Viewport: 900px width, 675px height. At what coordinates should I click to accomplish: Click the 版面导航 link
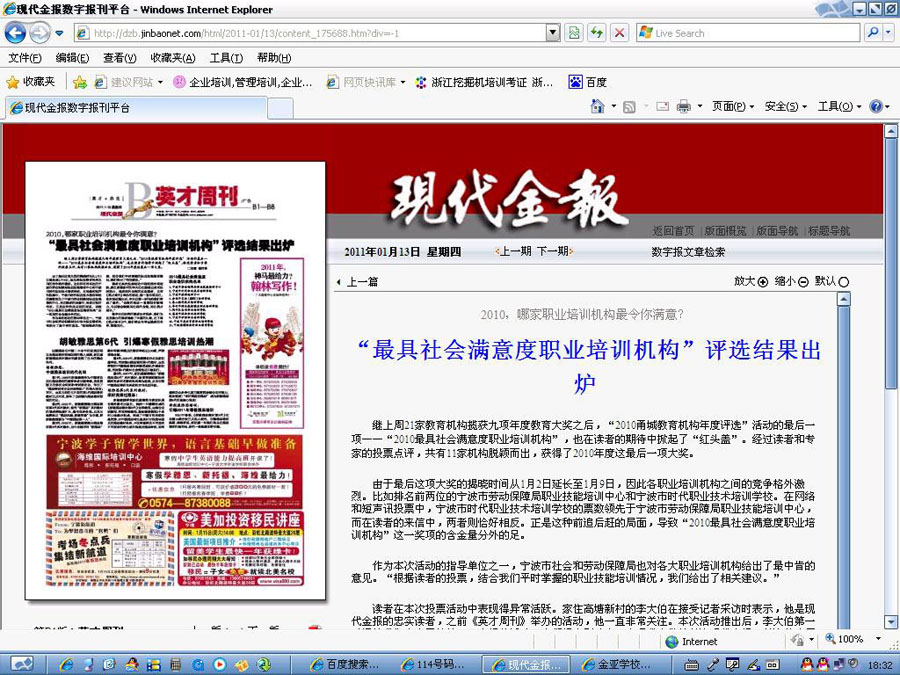(777, 231)
